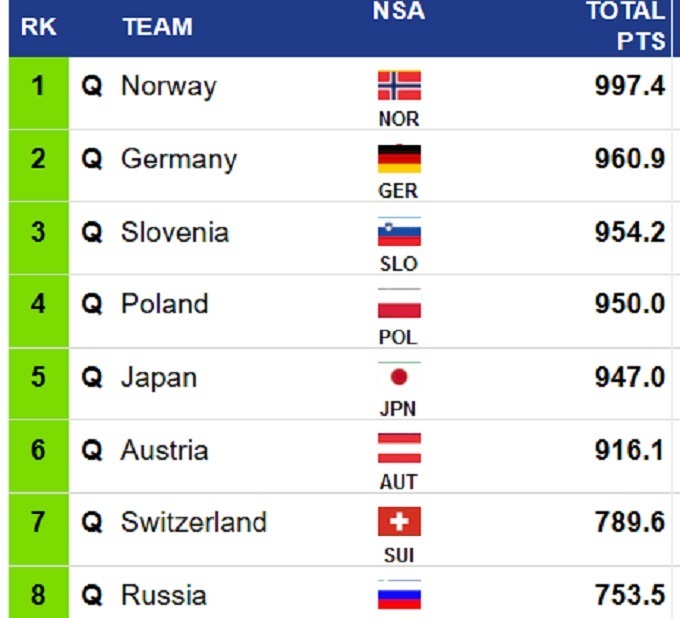Click the Austria flag icon
The image size is (680, 618).
click(x=399, y=448)
